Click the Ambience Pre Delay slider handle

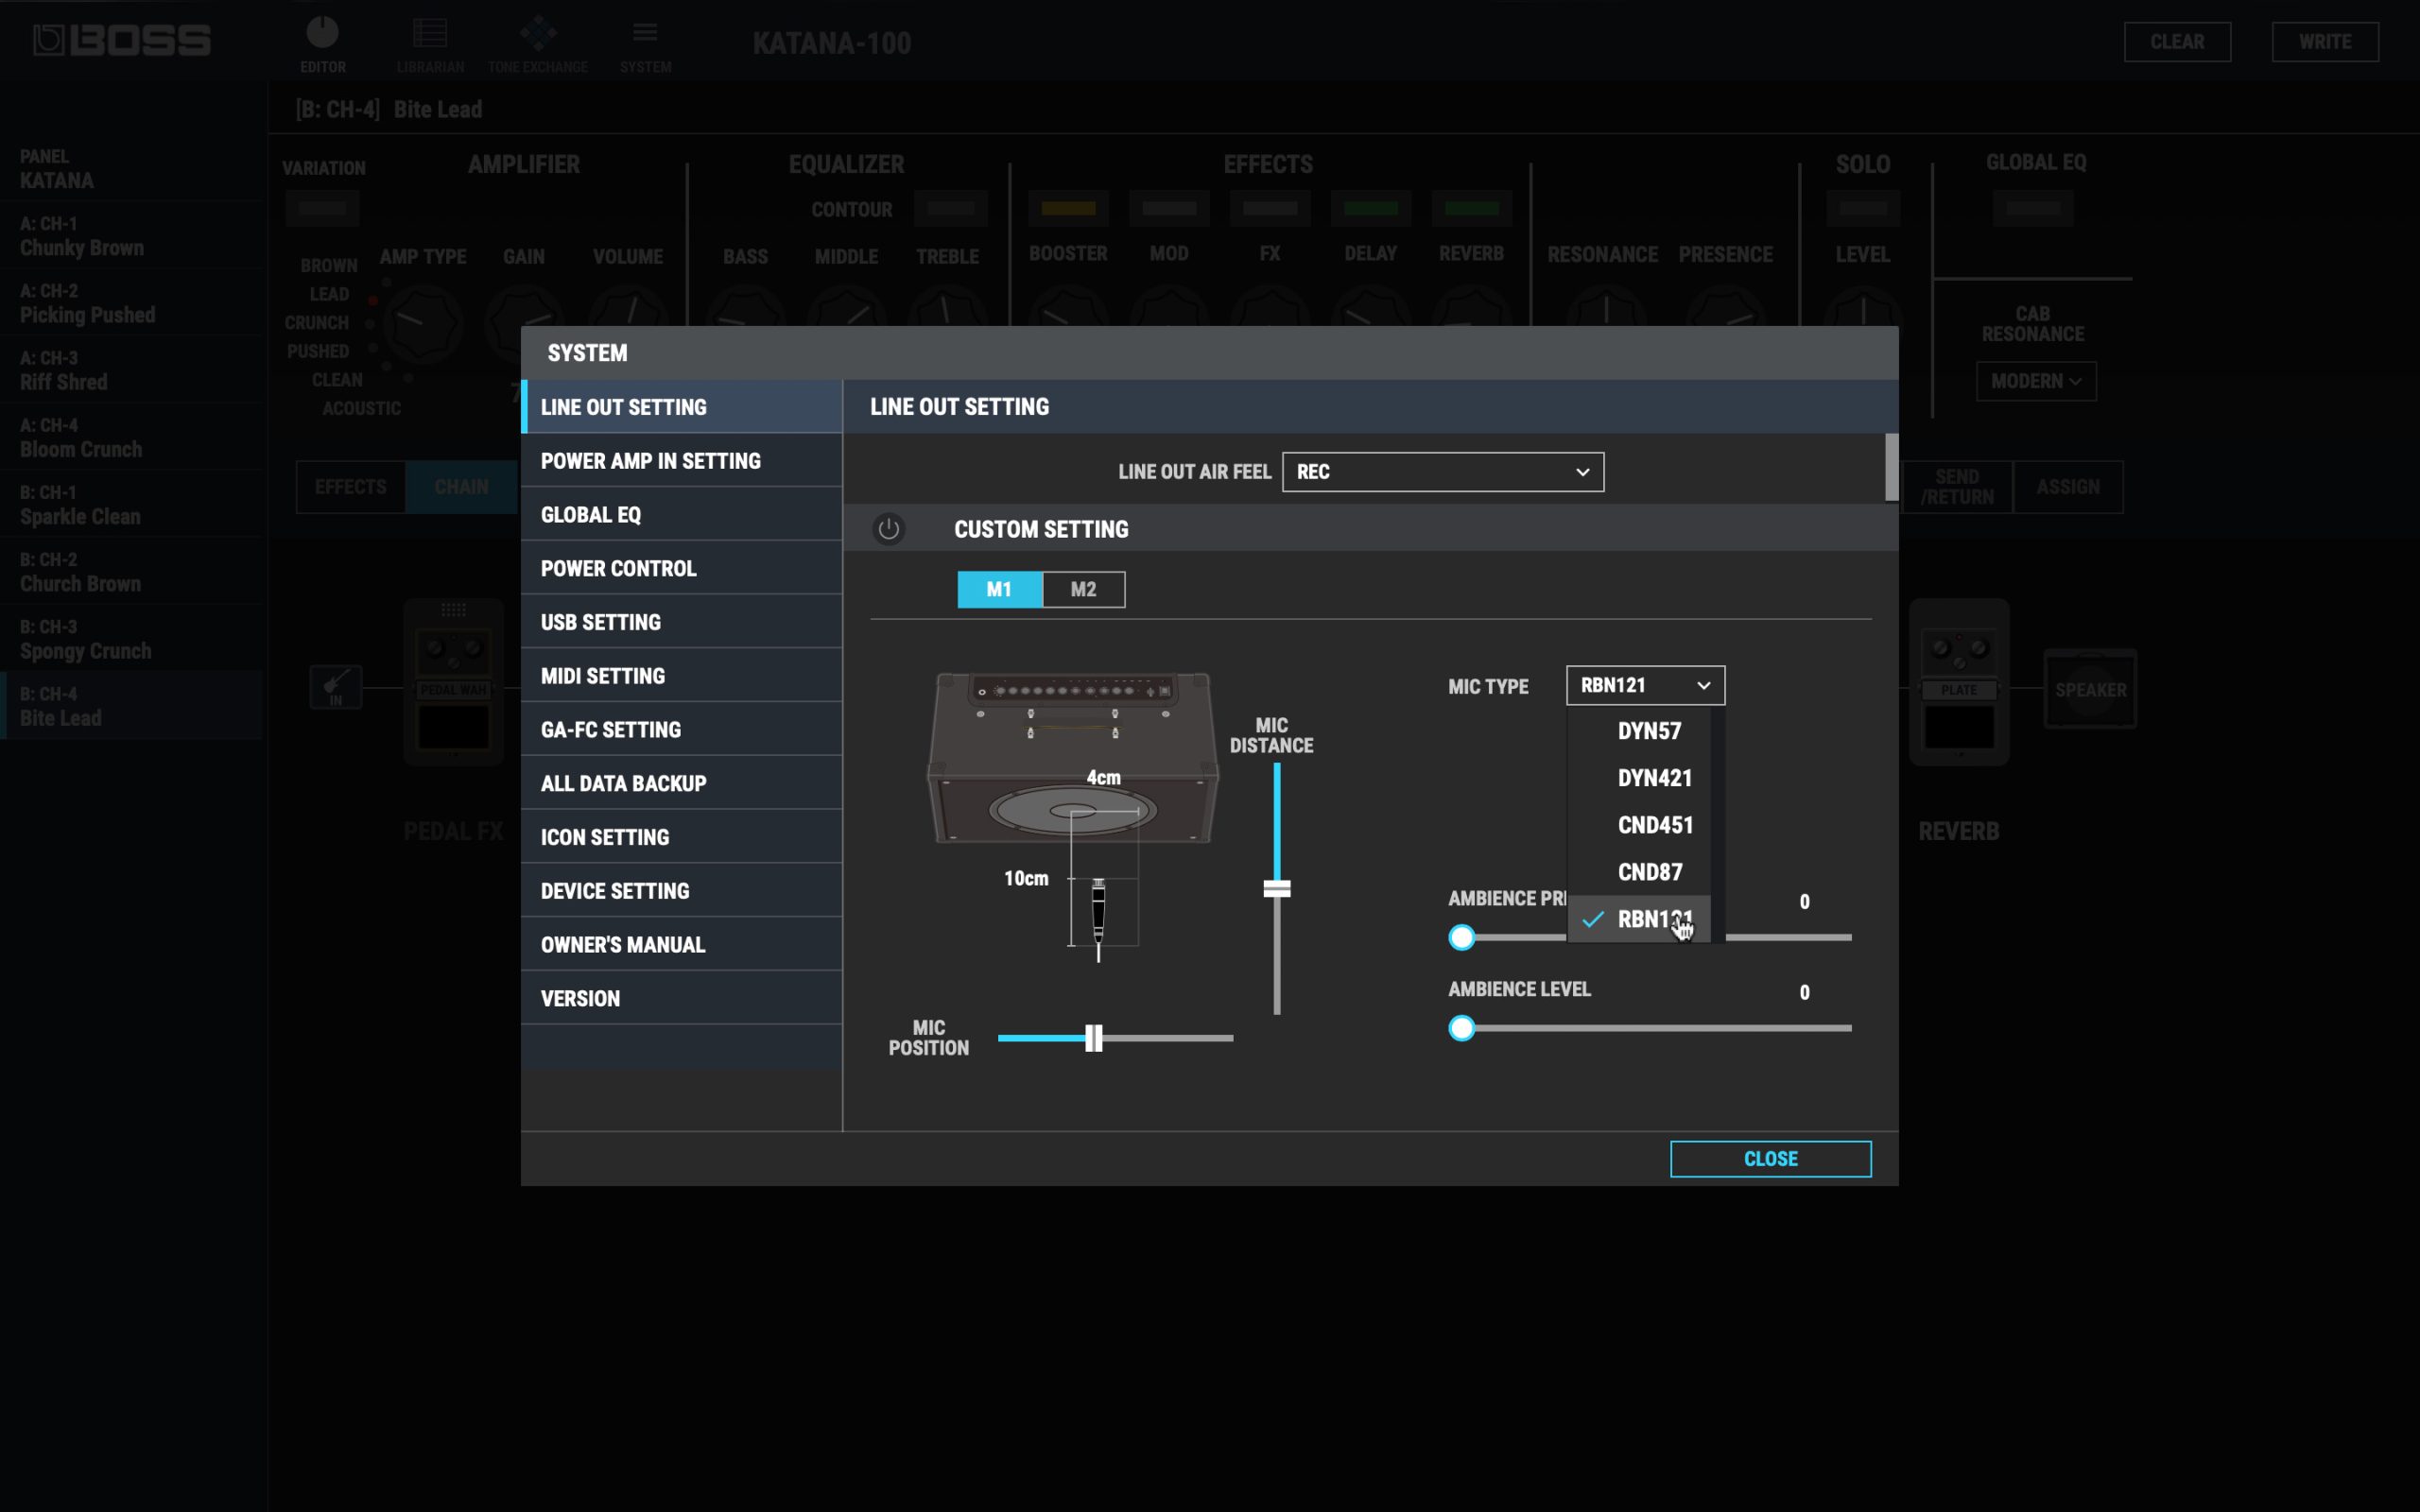(1462, 937)
